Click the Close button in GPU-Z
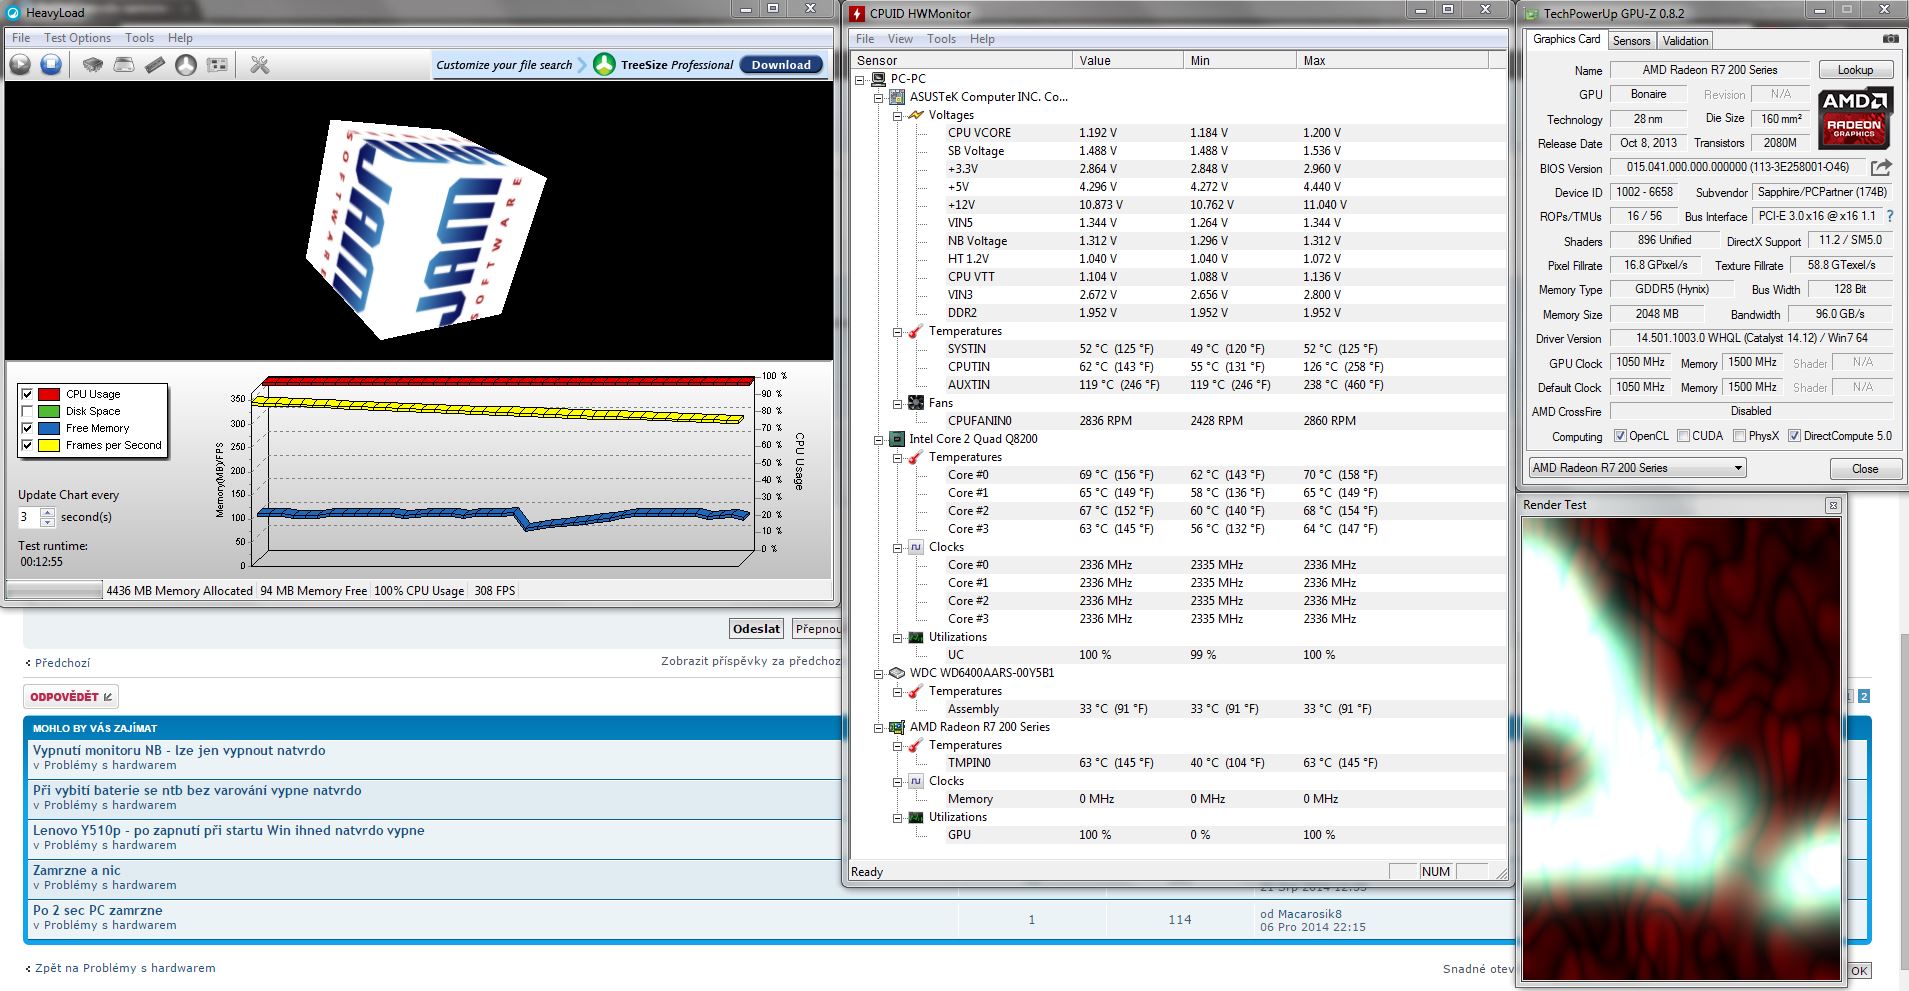Viewport: 1909px width, 991px height. pos(1865,469)
